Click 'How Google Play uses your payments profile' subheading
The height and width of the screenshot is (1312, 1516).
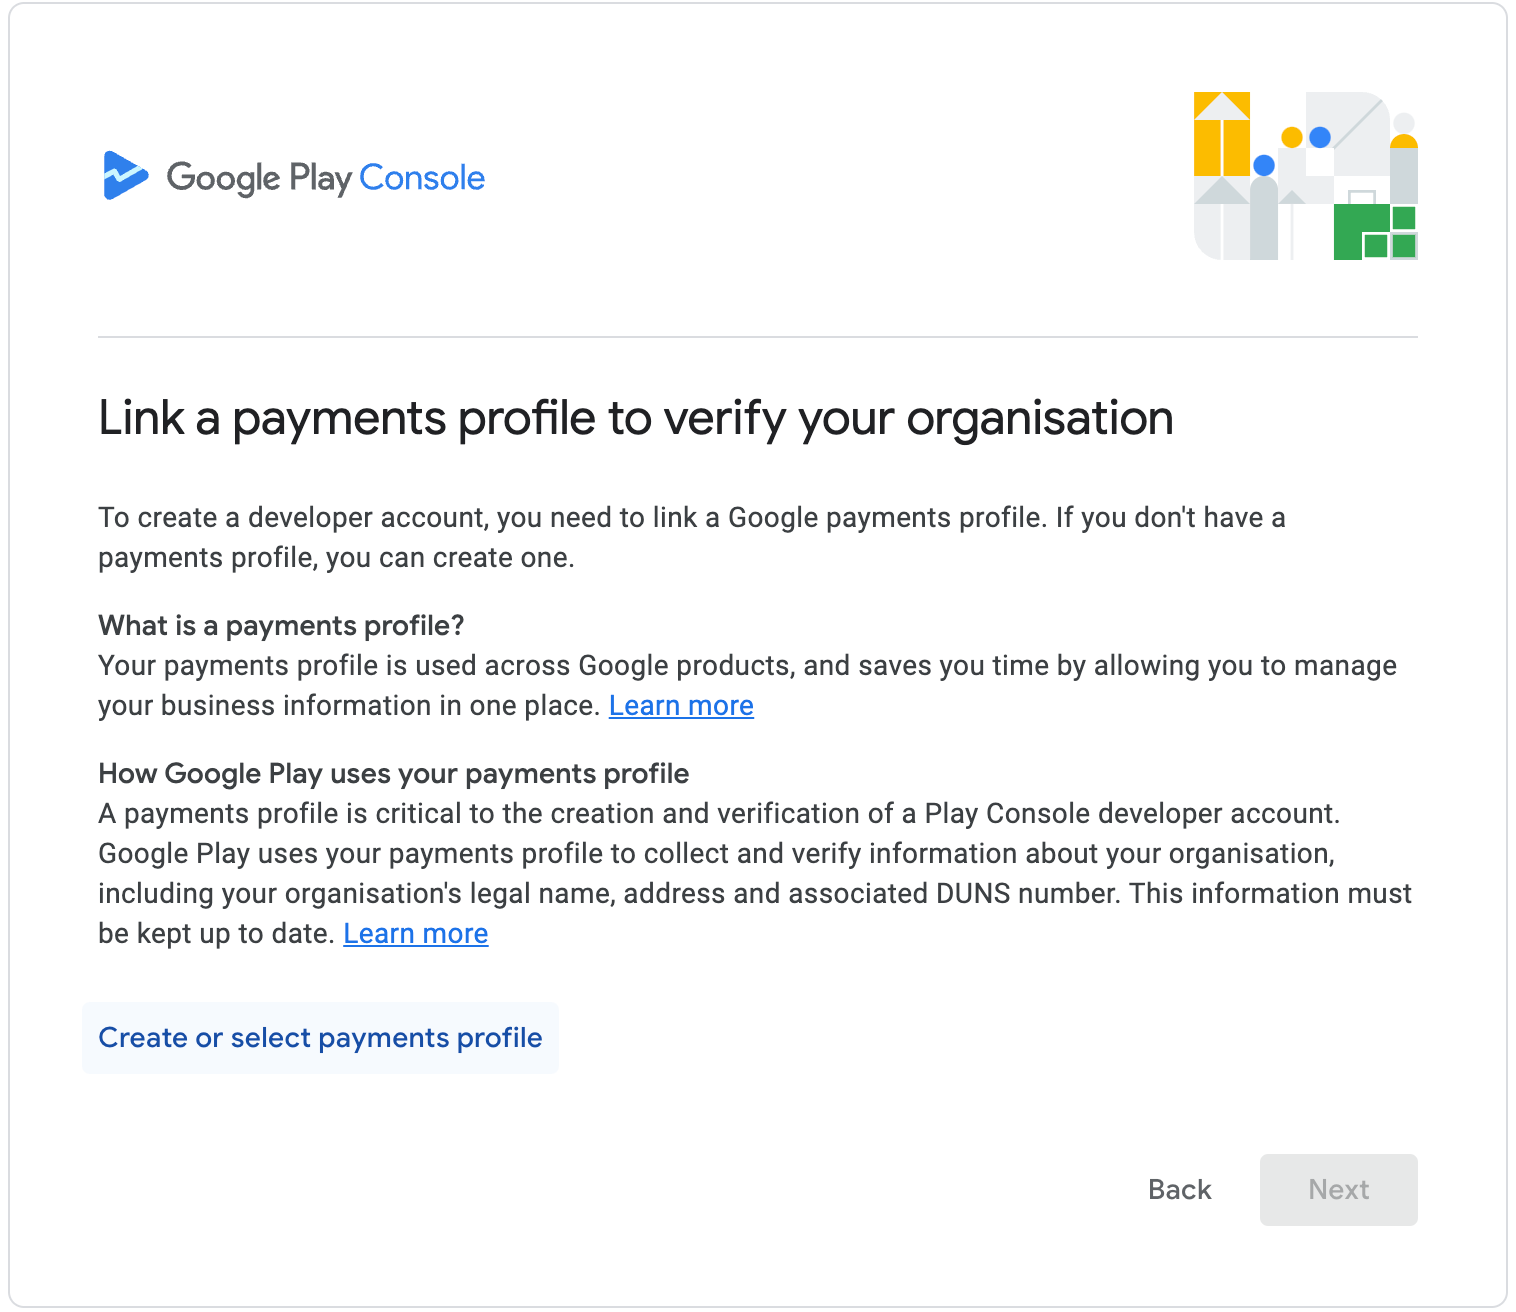(x=394, y=774)
